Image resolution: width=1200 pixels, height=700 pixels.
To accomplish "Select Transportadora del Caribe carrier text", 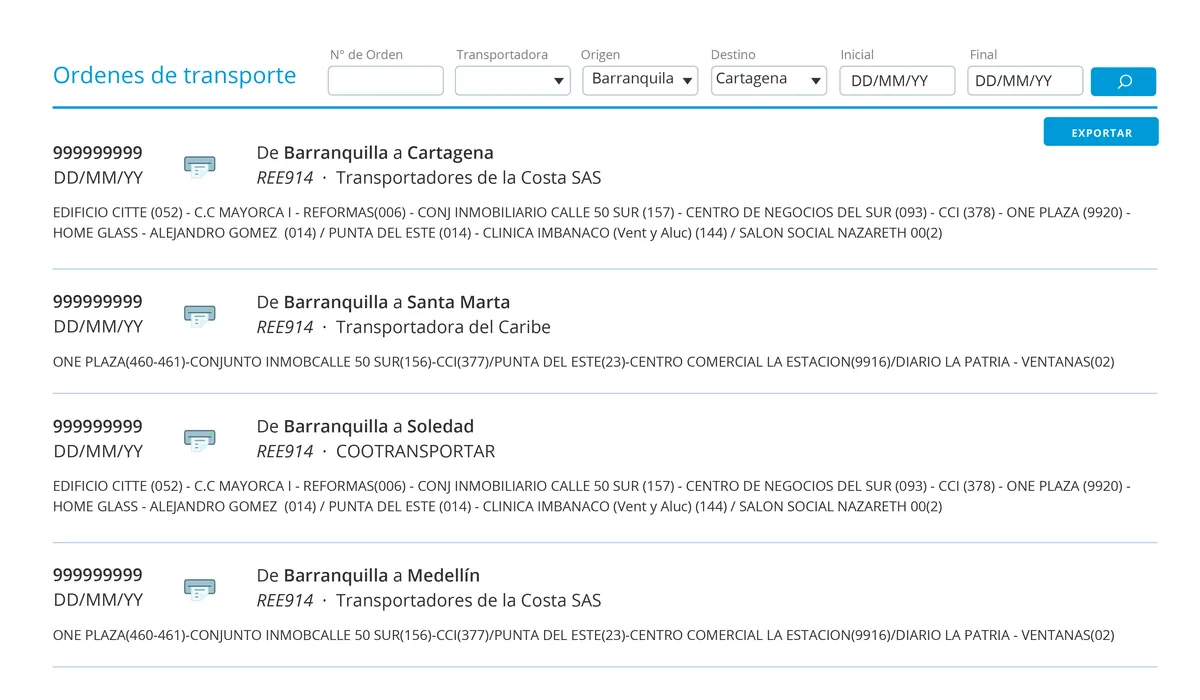I will click(x=443, y=327).
